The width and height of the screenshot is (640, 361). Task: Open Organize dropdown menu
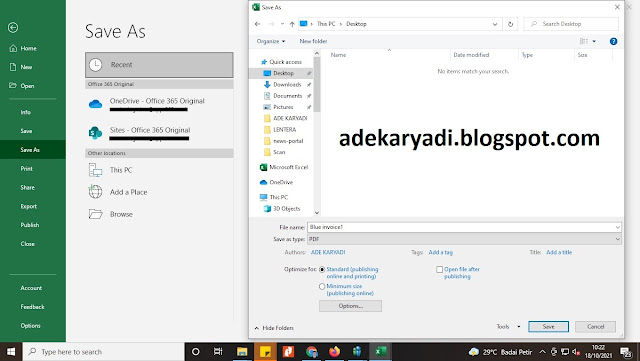coord(271,41)
